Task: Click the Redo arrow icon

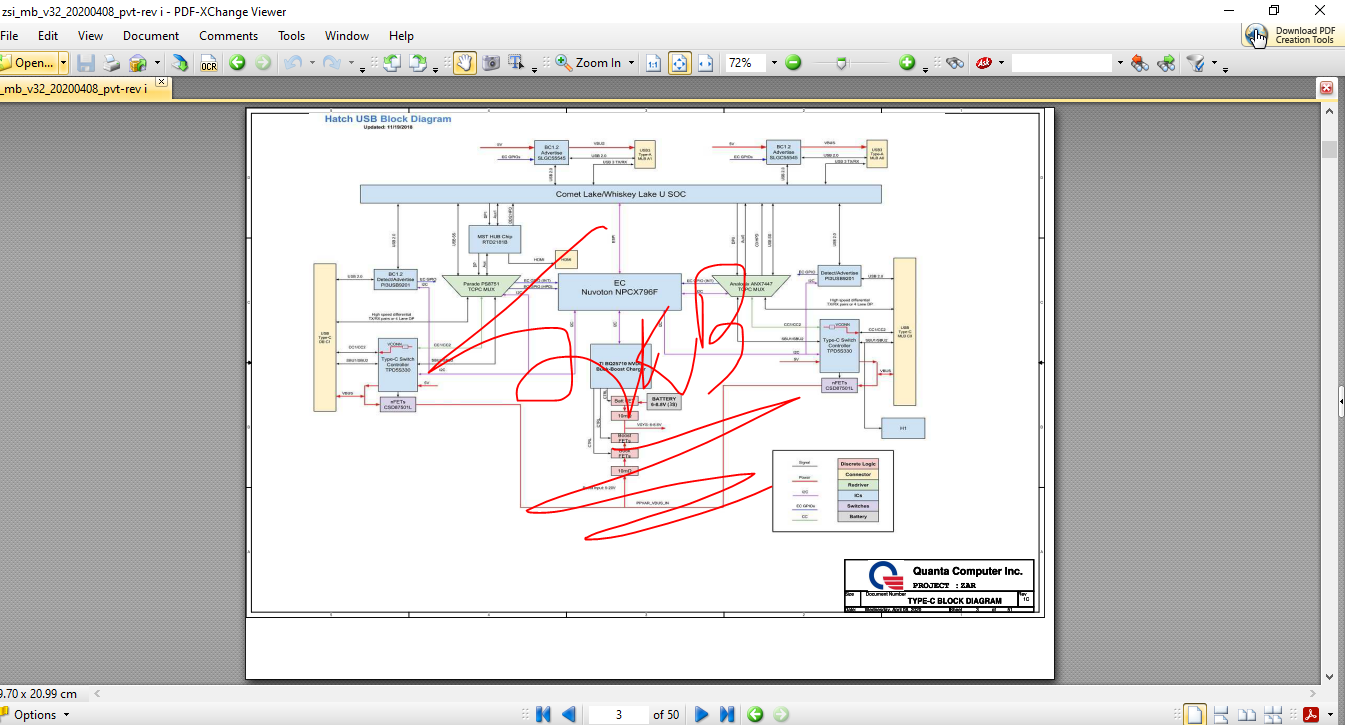Action: point(332,63)
